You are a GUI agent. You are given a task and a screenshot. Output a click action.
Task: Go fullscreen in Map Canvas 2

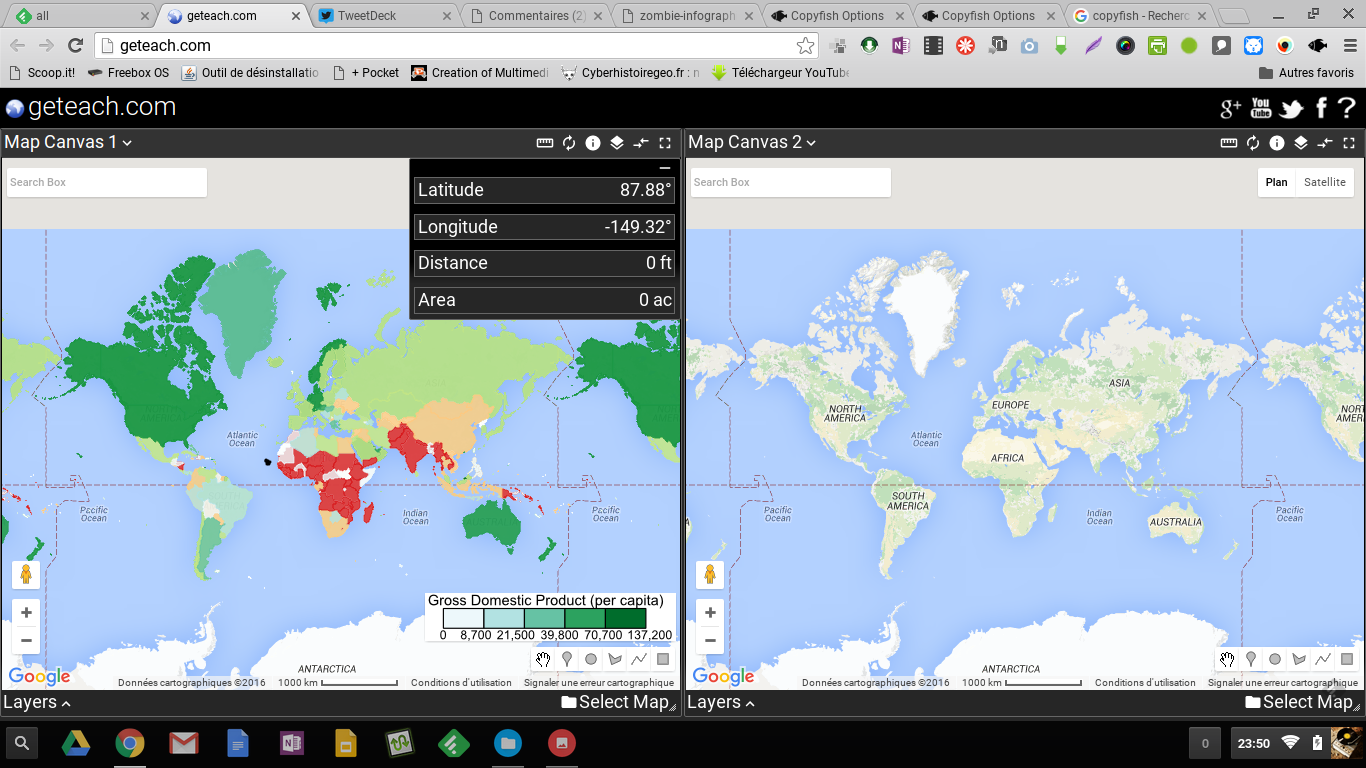1349,143
